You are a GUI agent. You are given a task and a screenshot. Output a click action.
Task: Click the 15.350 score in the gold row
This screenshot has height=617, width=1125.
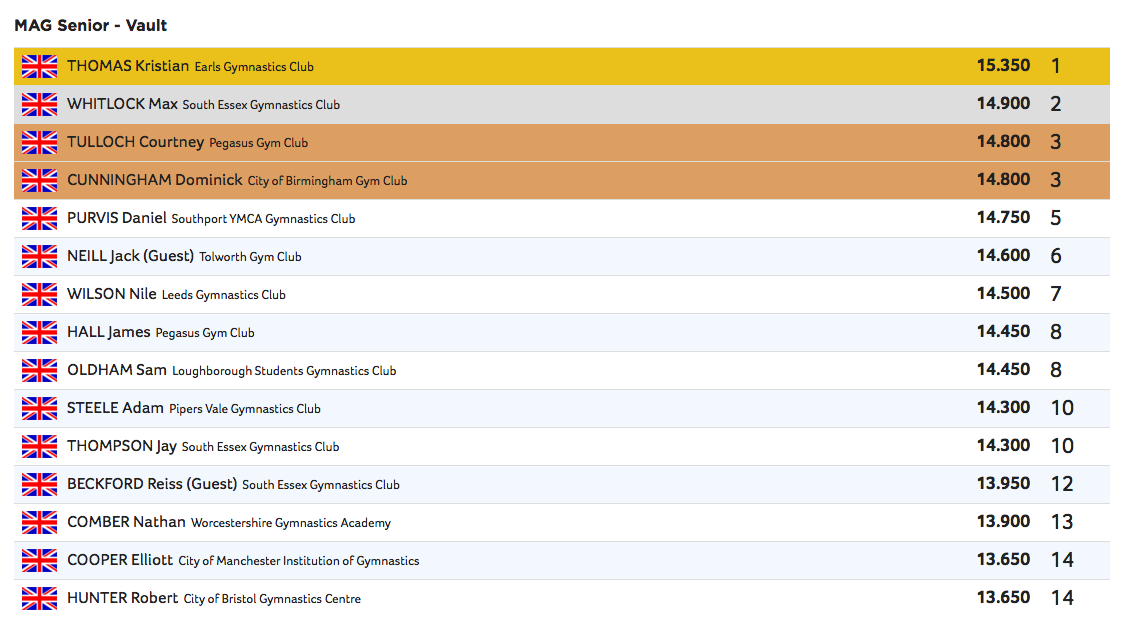tap(1002, 66)
